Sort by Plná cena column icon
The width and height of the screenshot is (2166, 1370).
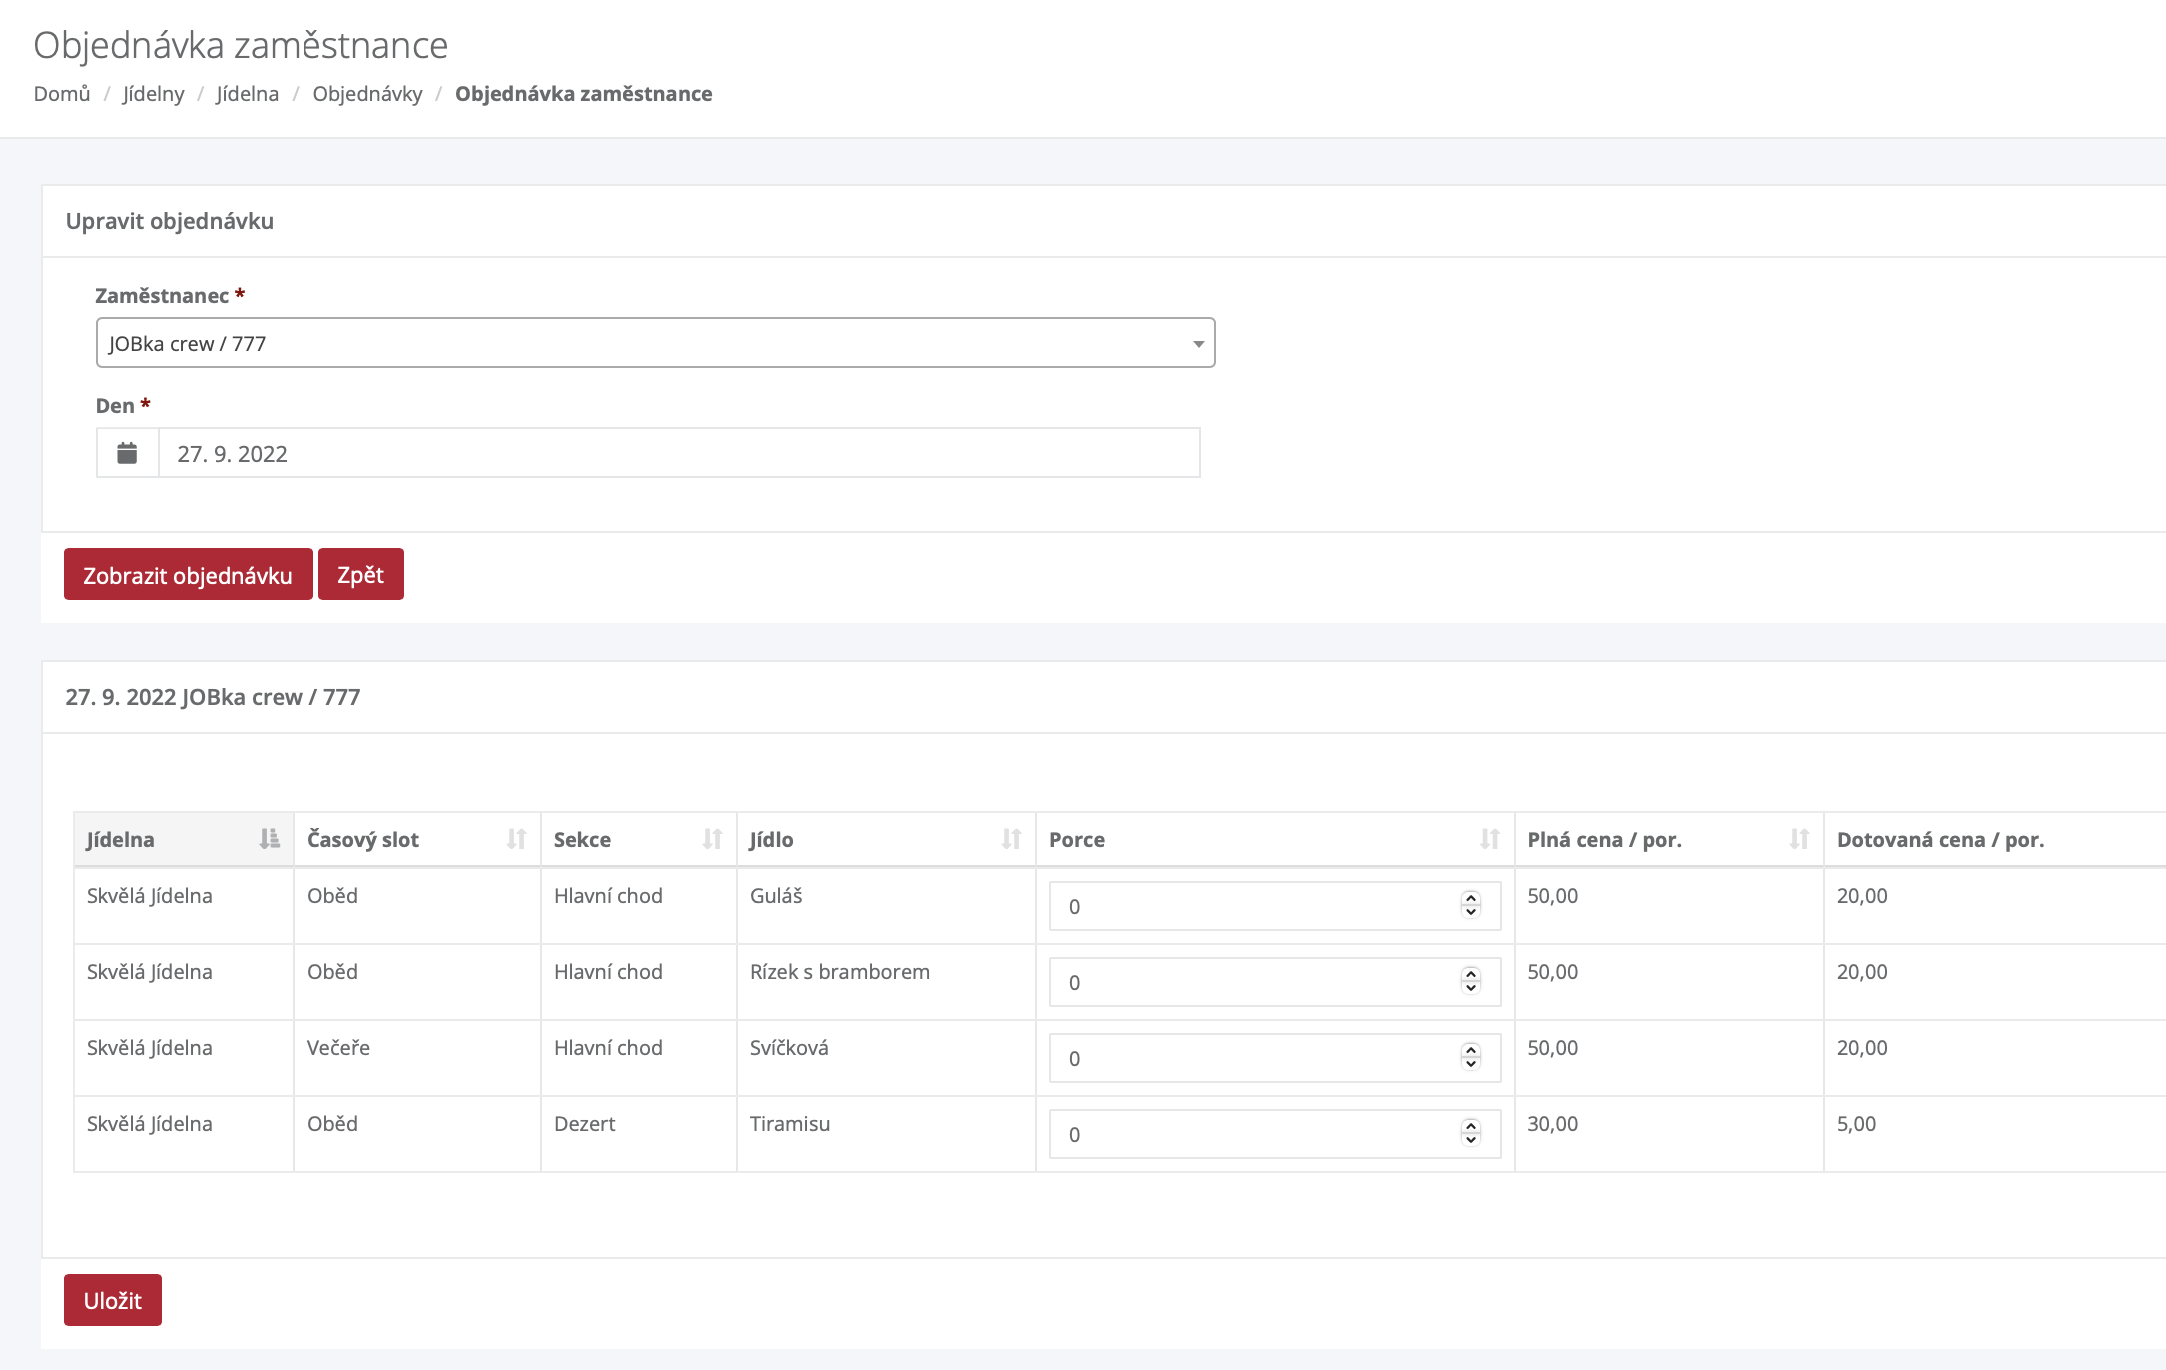pos(1798,839)
